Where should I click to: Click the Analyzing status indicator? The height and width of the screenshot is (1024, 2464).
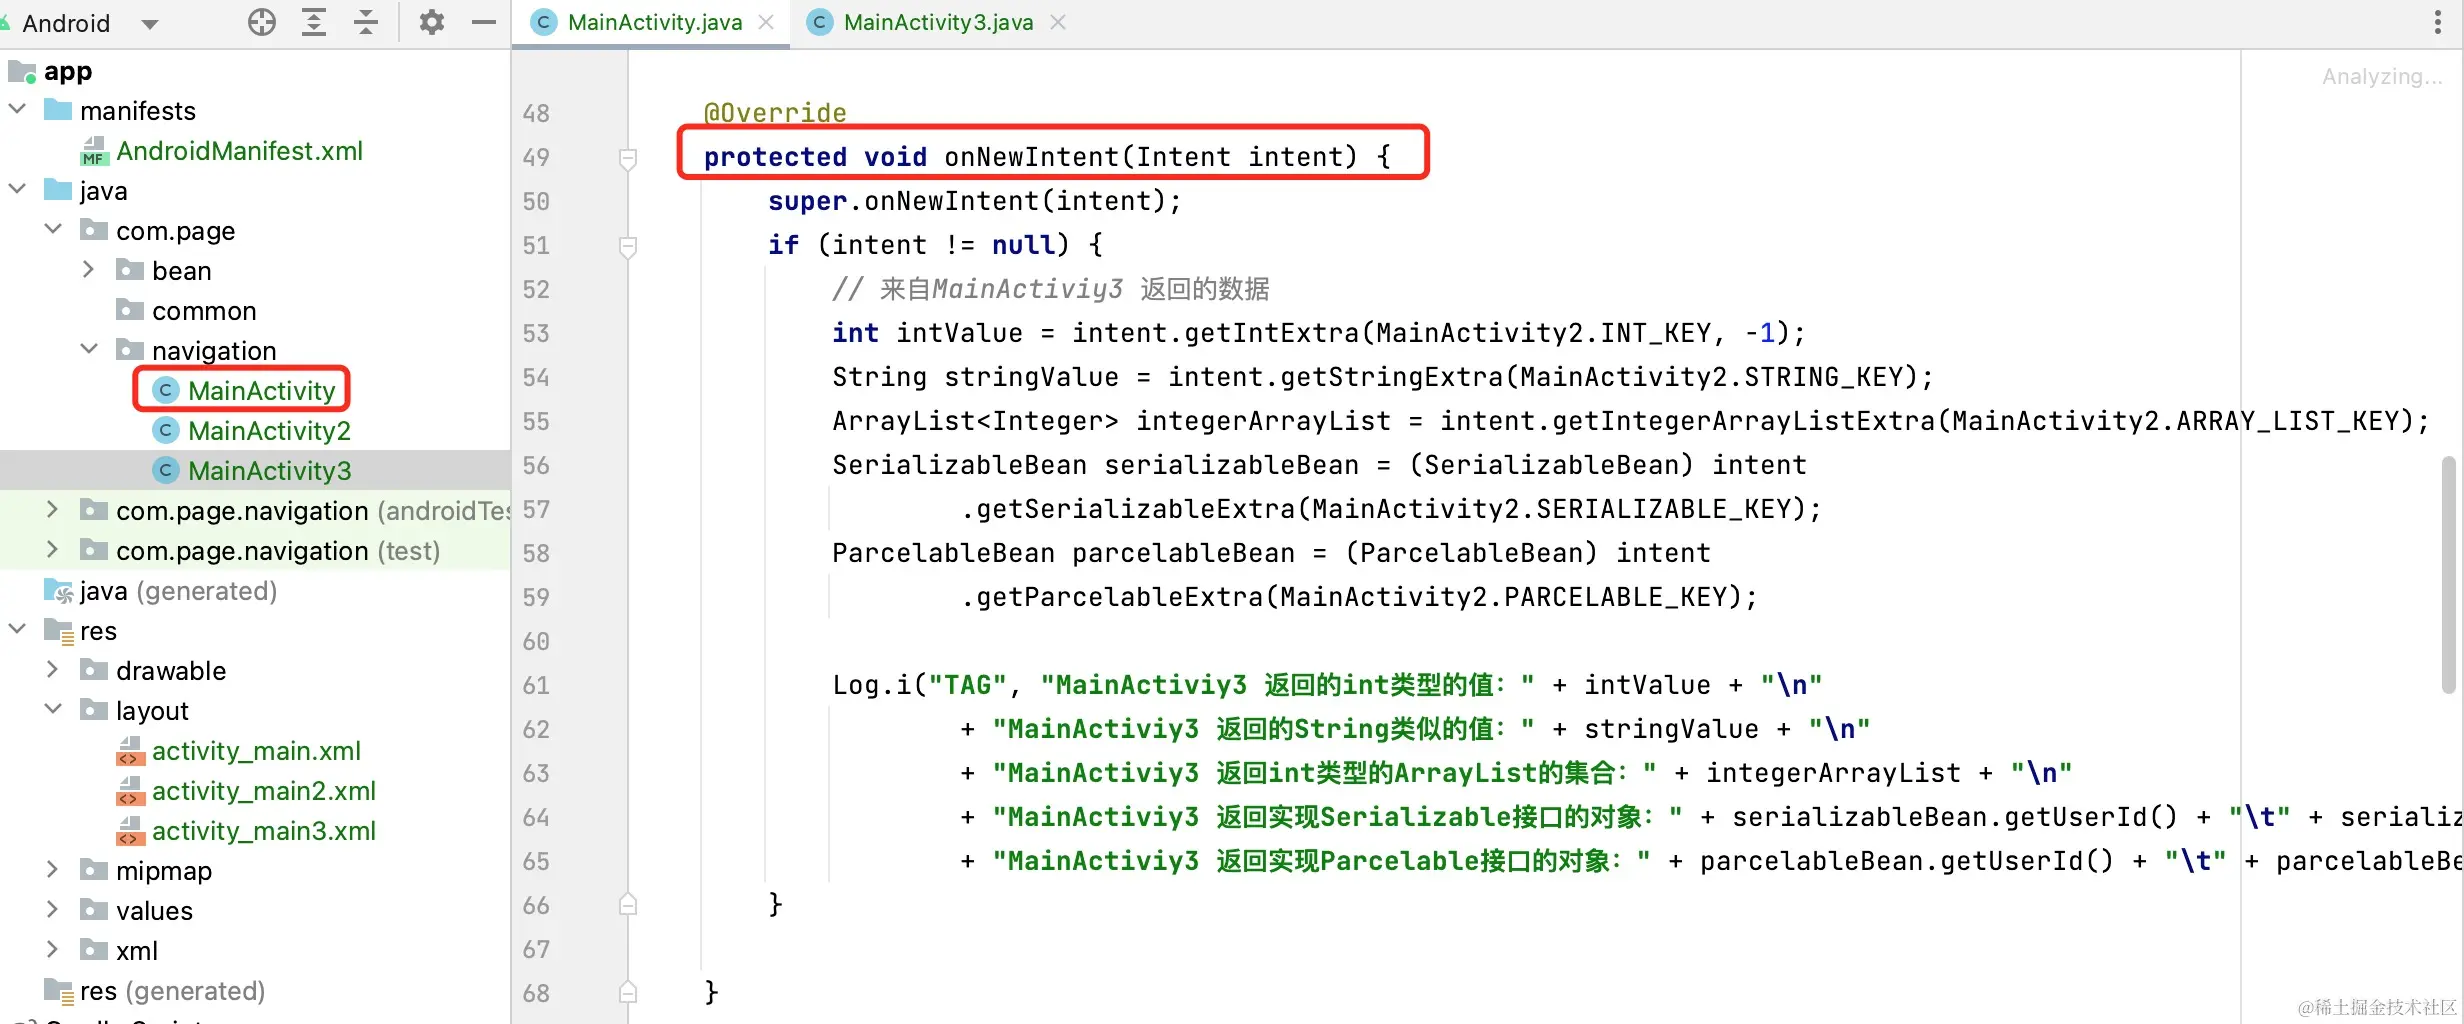2381,77
